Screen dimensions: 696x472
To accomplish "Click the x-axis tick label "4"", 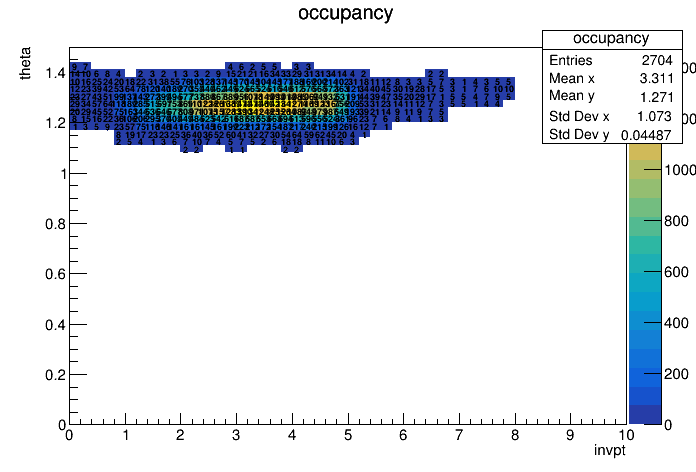I will tap(292, 435).
